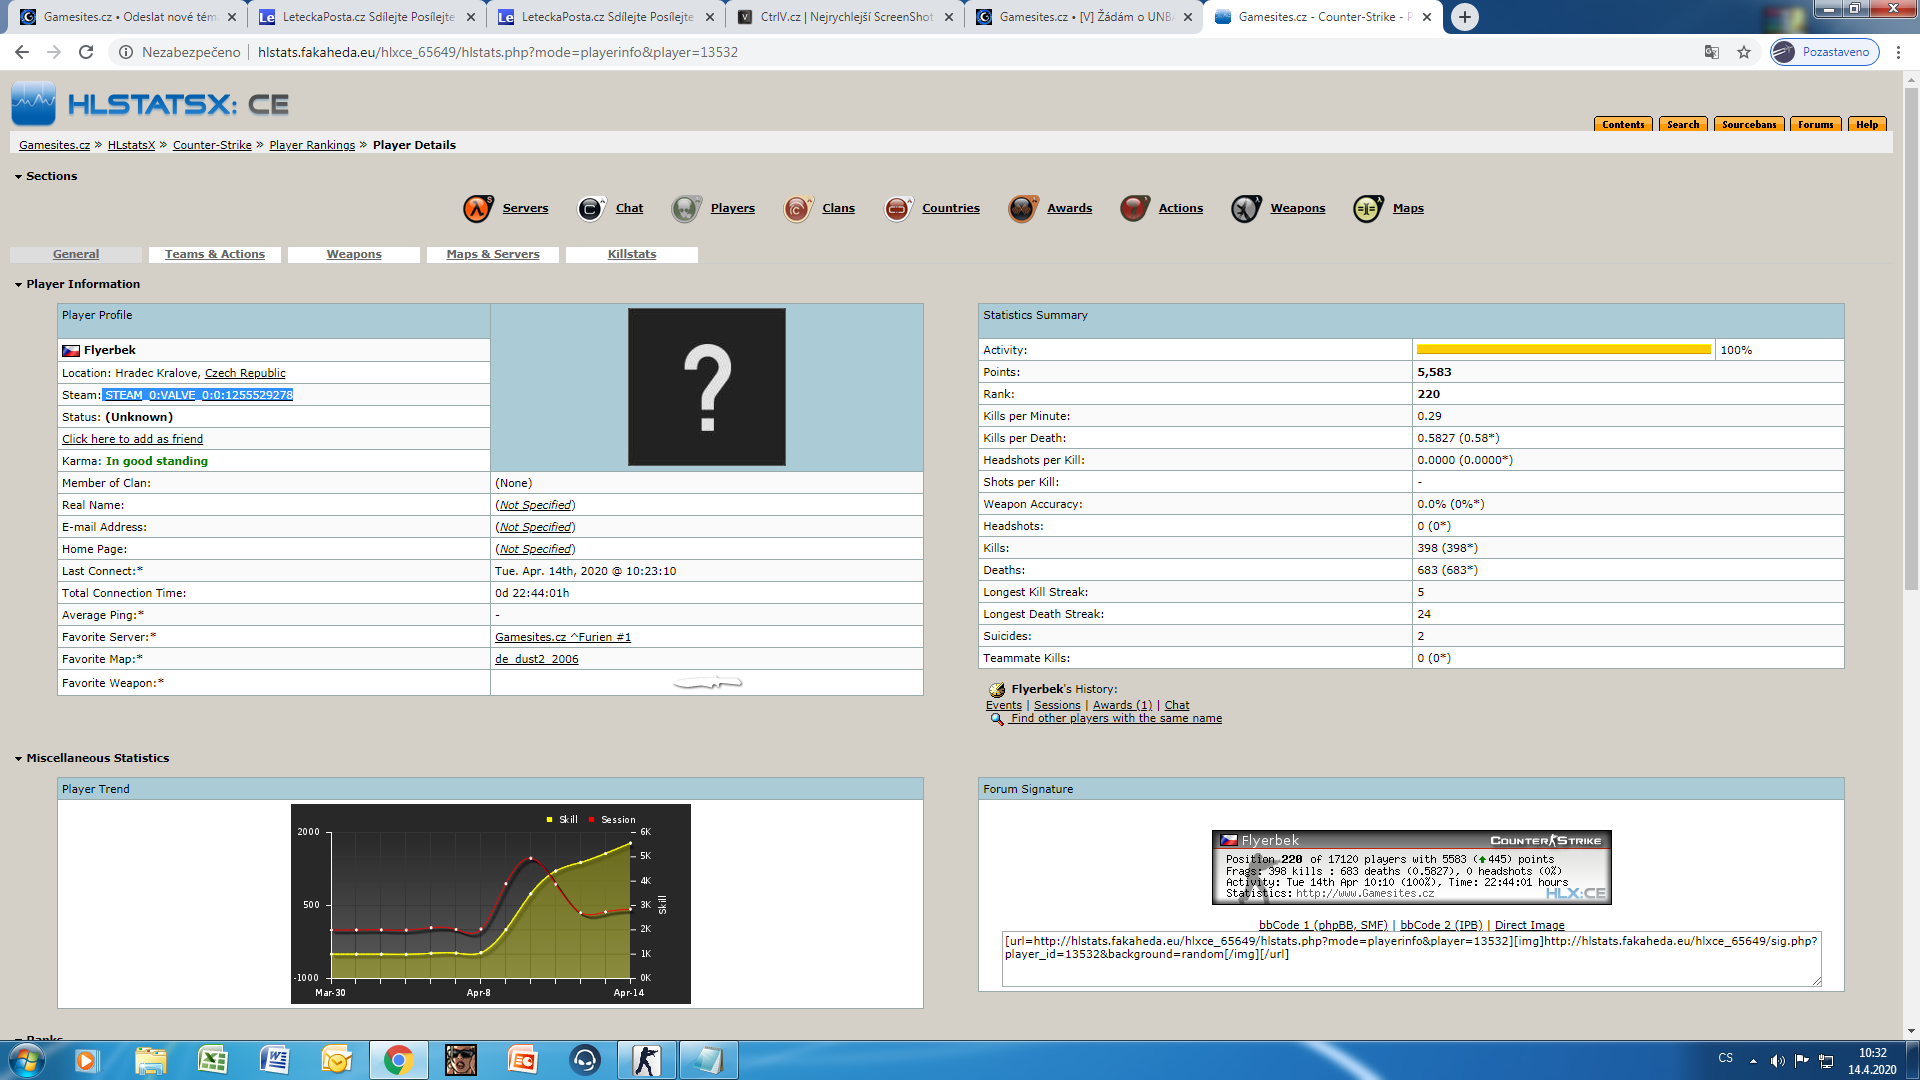Click the Players section icon
The height and width of the screenshot is (1080, 1920).
click(686, 208)
